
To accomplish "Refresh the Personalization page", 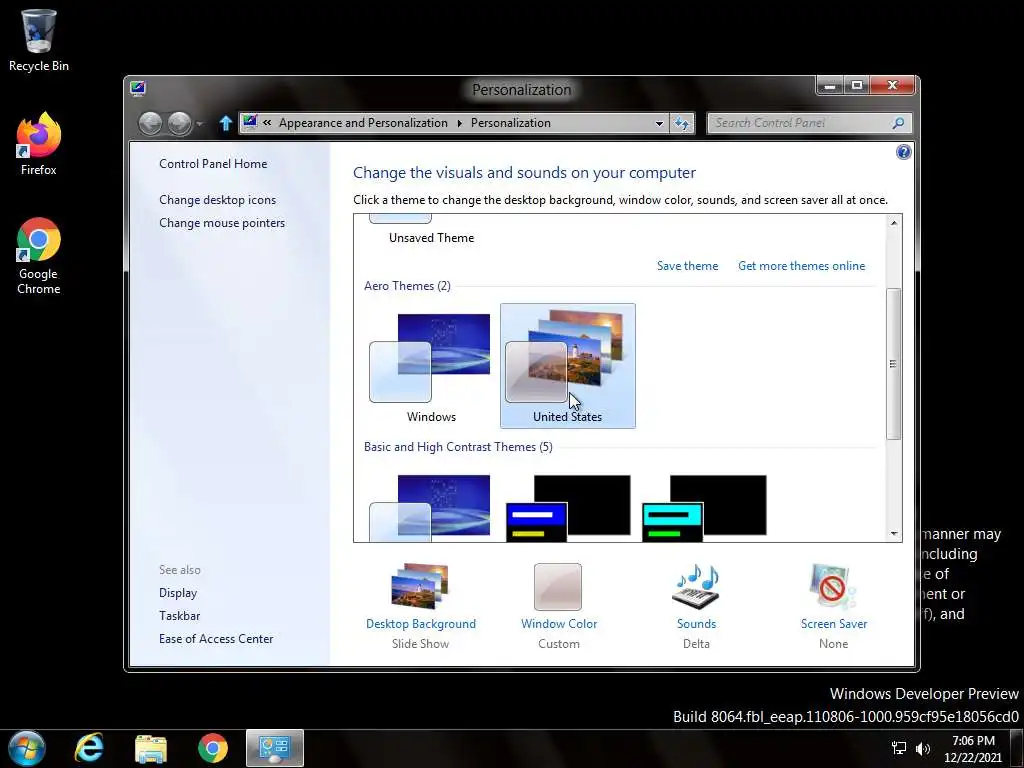I will pos(682,123).
